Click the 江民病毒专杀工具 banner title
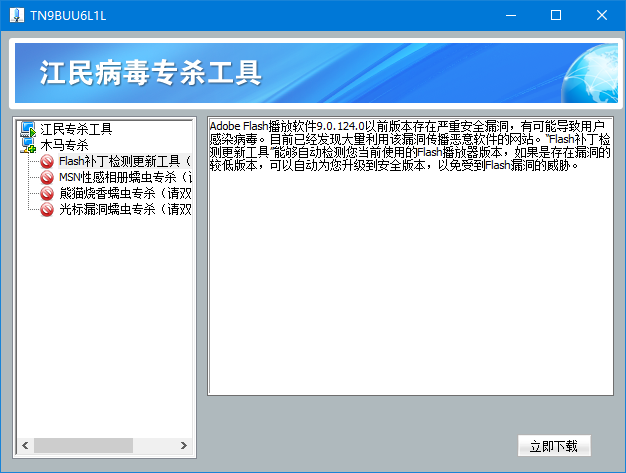 150,73
